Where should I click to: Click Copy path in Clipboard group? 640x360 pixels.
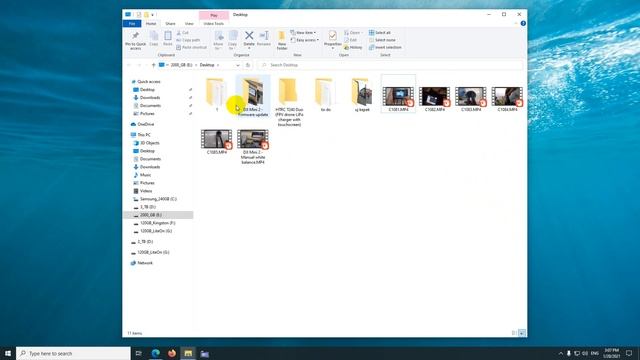coord(188,40)
